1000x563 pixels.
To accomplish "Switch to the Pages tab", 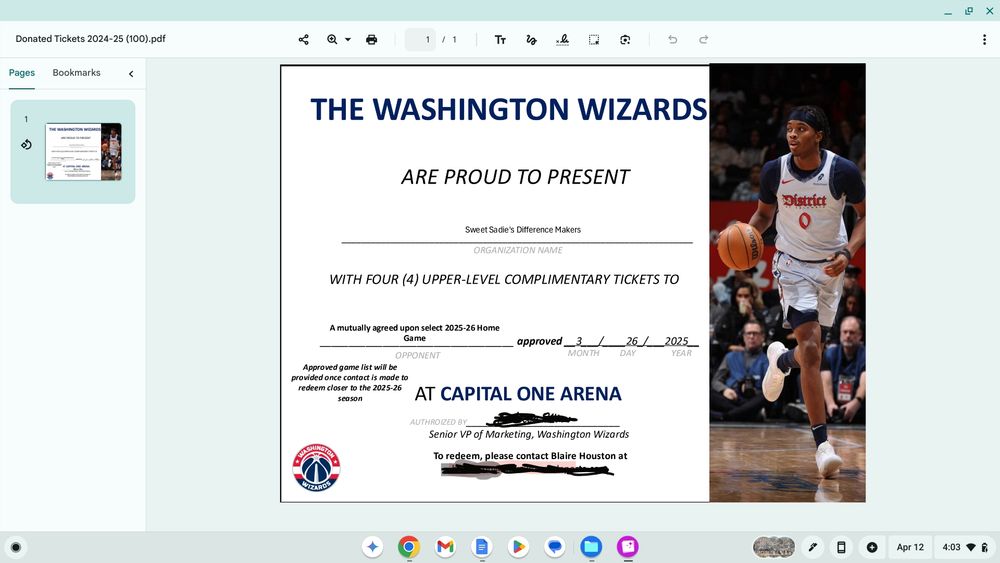I will tap(22, 73).
